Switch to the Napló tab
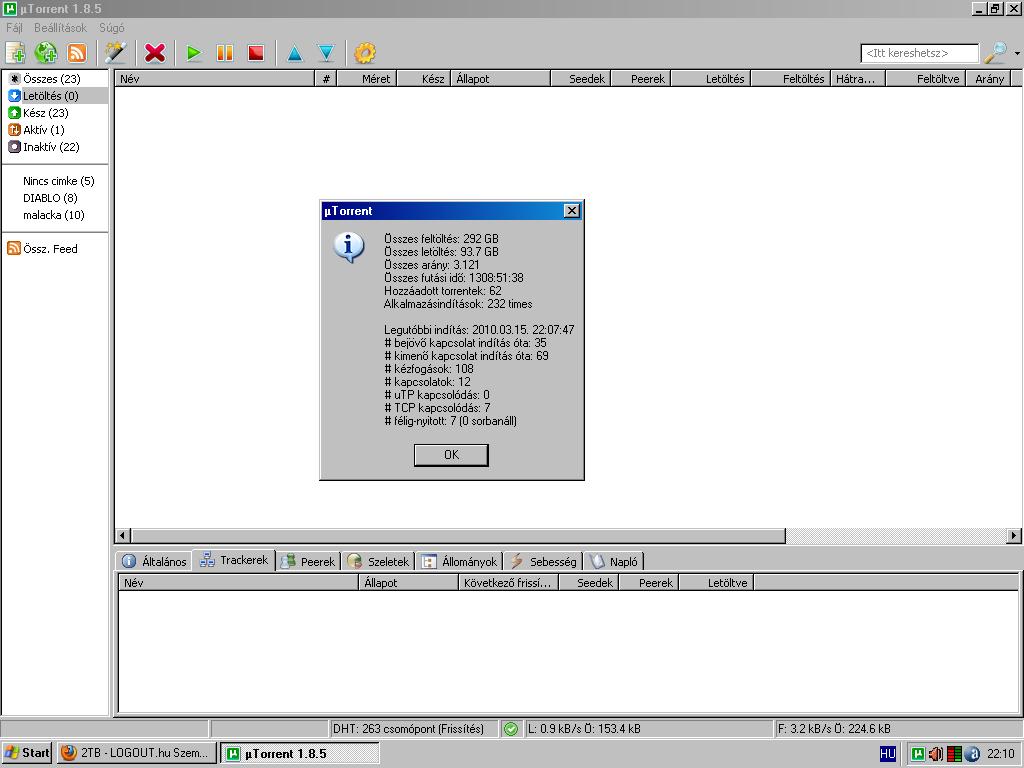 [x=614, y=561]
